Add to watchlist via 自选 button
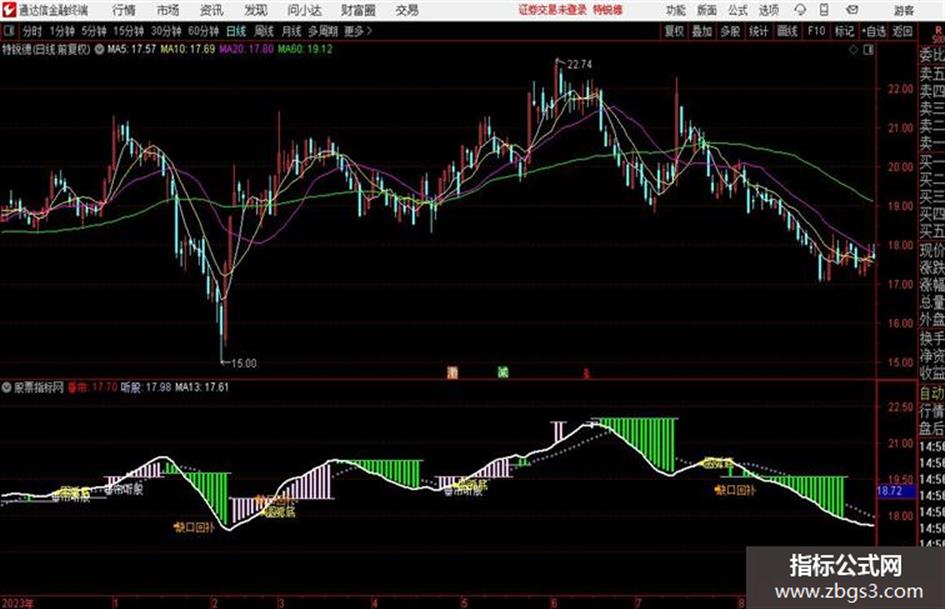Screen dimensions: 945x609 [x=873, y=31]
